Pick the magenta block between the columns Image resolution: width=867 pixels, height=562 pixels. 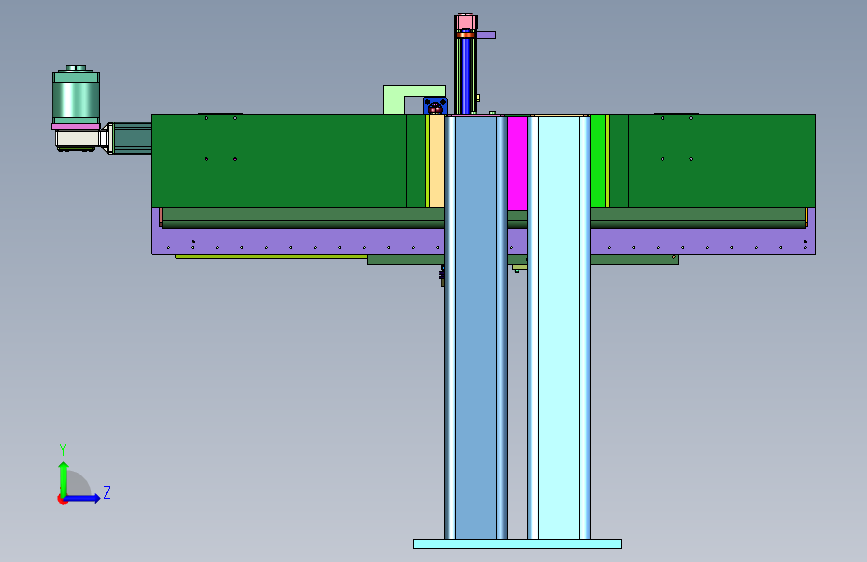[x=517, y=163]
